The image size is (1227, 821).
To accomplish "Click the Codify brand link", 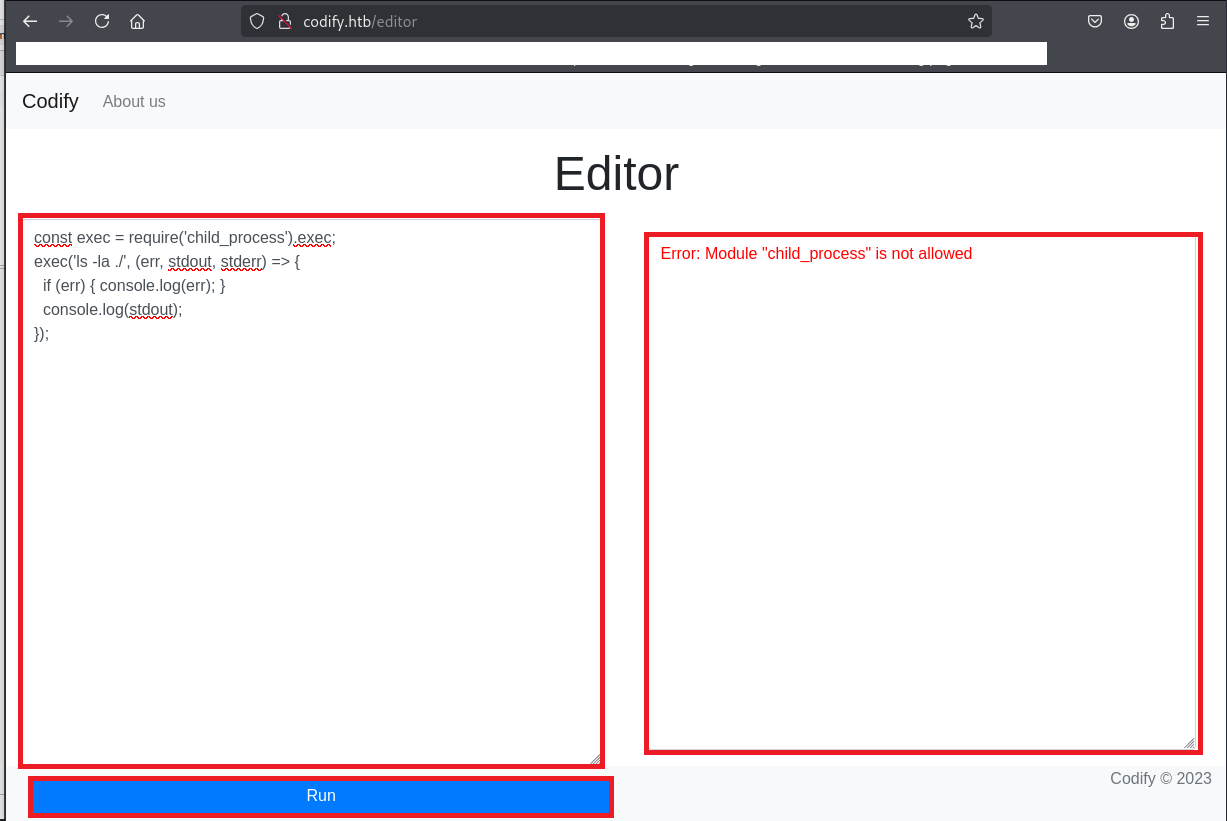I will tap(50, 101).
